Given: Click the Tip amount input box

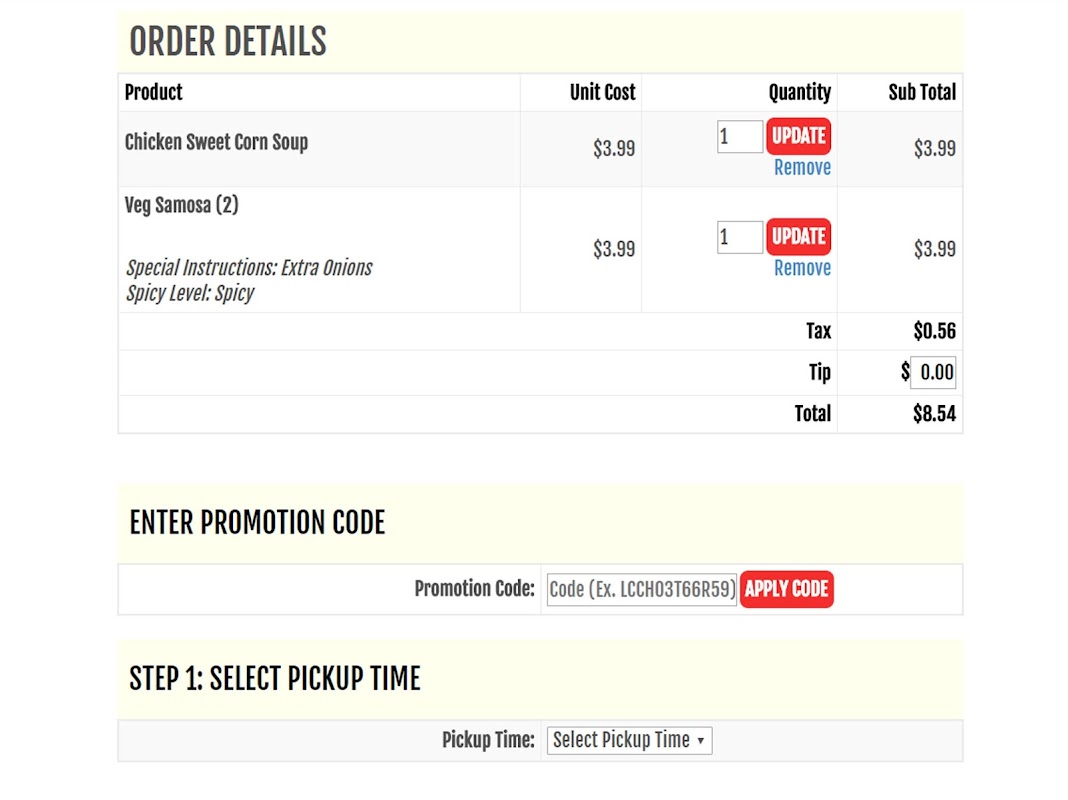Looking at the screenshot, I should point(934,373).
